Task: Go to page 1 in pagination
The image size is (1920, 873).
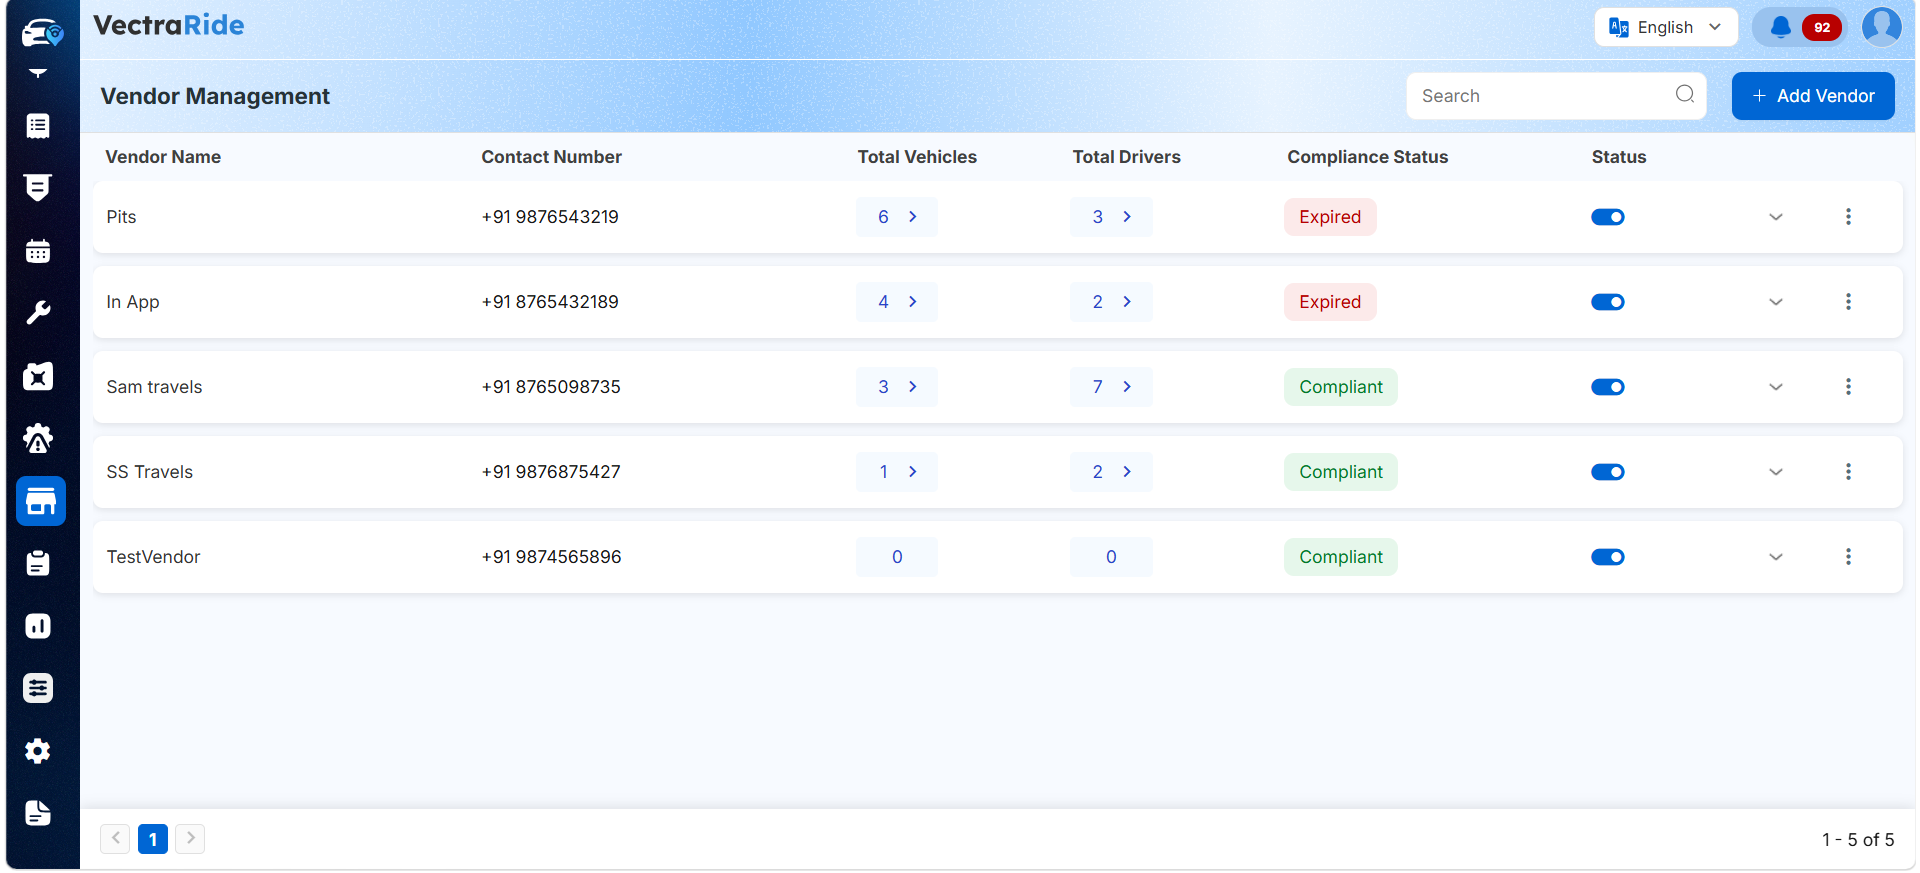Action: 153,839
